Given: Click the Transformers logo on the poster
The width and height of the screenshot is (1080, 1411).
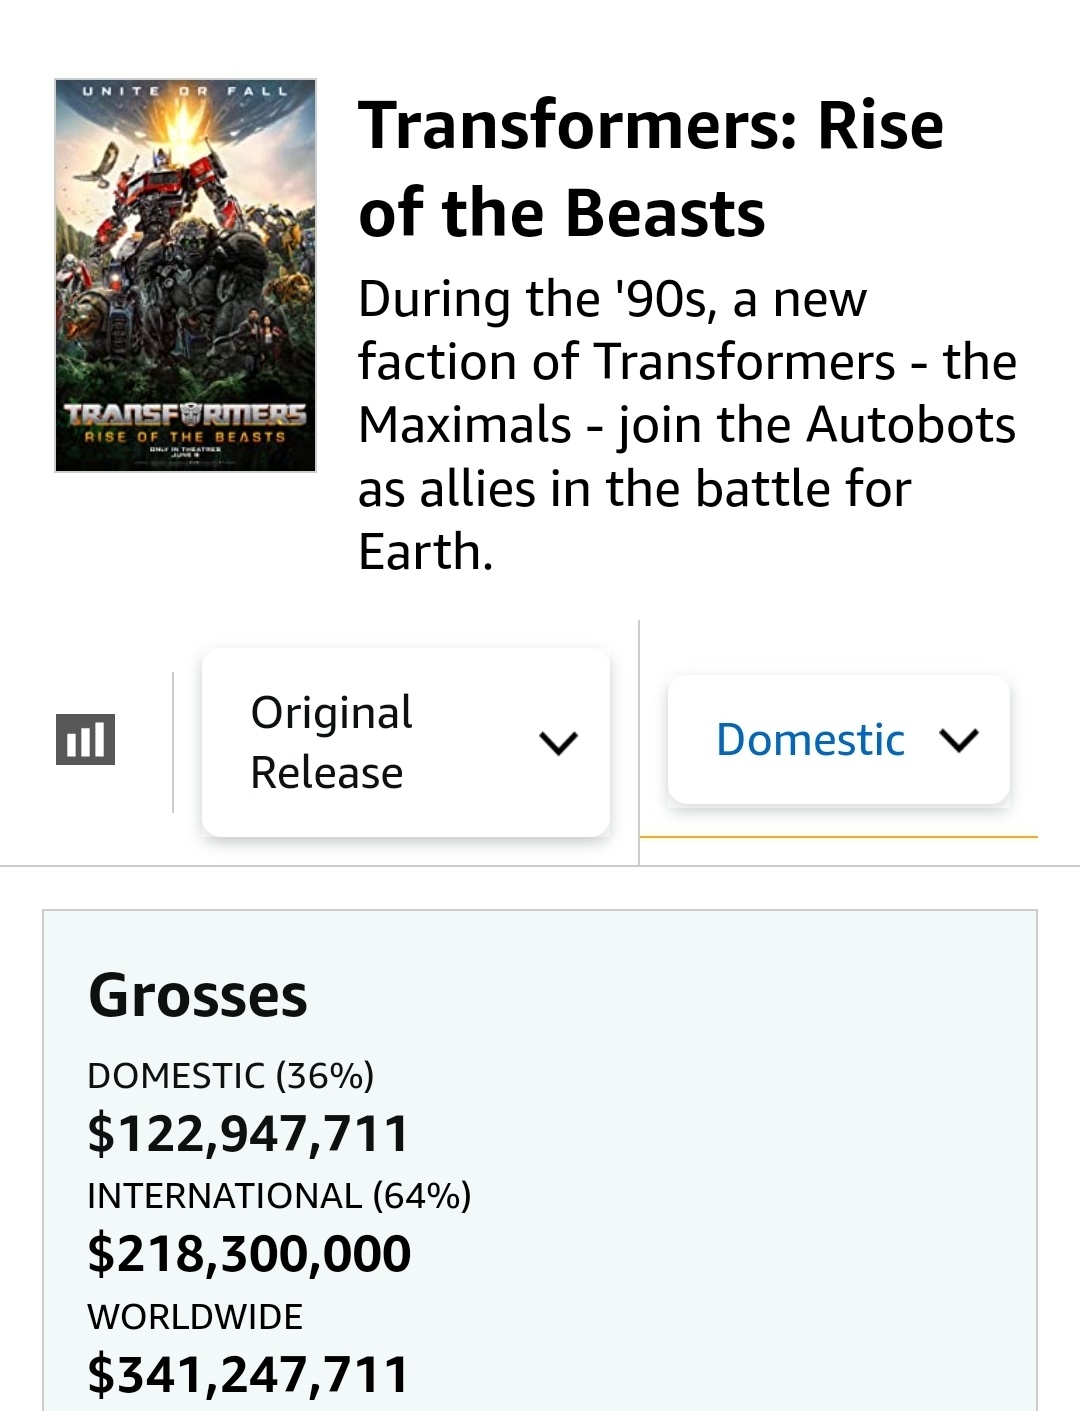Looking at the screenshot, I should click(185, 415).
